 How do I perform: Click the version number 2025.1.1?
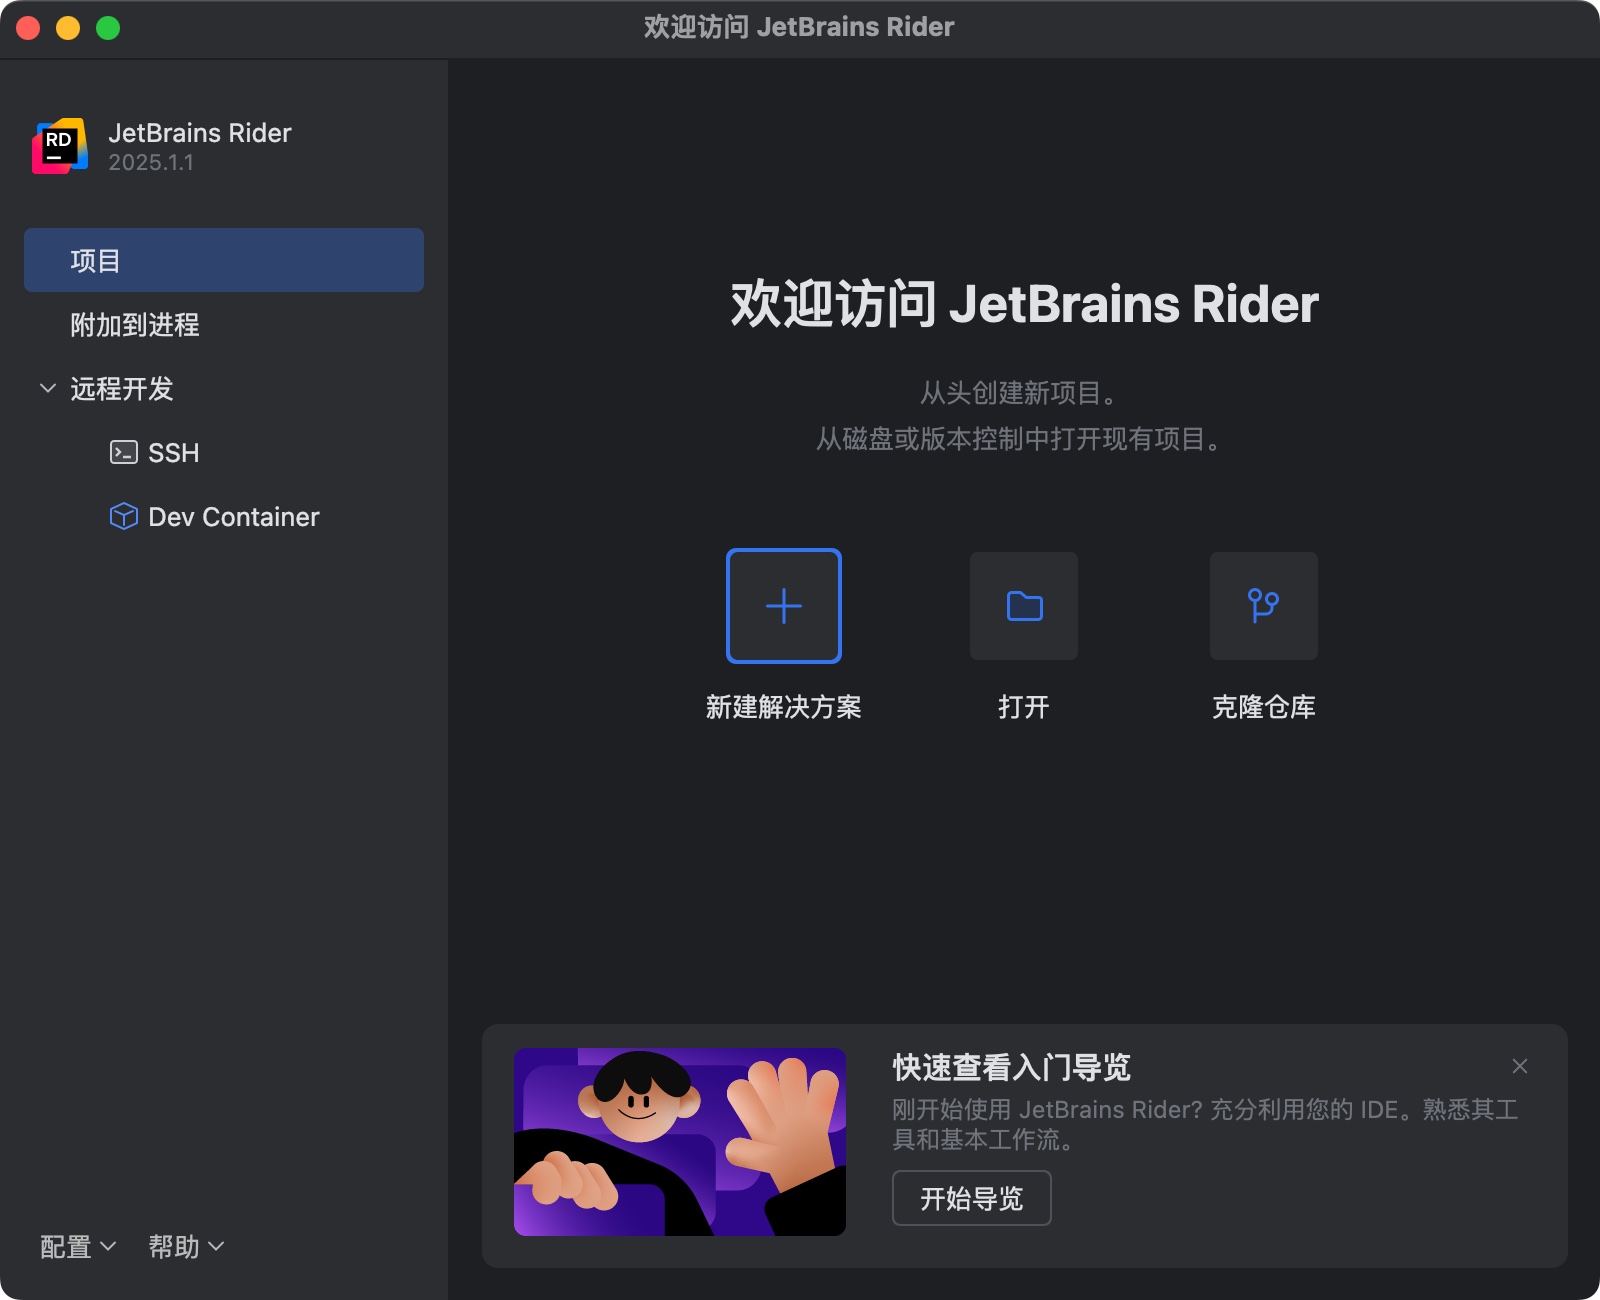pyautogui.click(x=151, y=163)
